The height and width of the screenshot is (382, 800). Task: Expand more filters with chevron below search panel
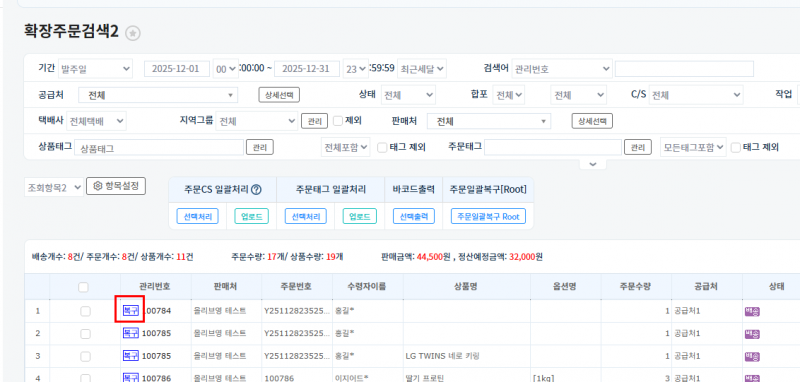tap(592, 164)
